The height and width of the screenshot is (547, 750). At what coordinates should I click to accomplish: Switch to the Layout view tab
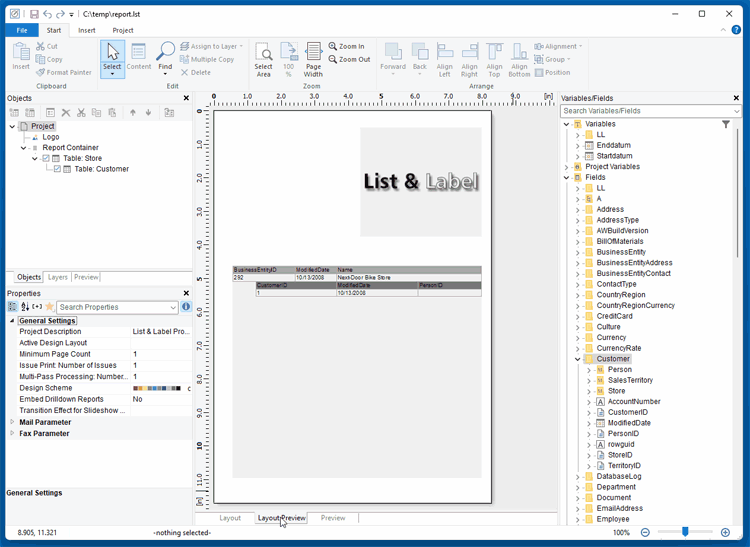230,518
